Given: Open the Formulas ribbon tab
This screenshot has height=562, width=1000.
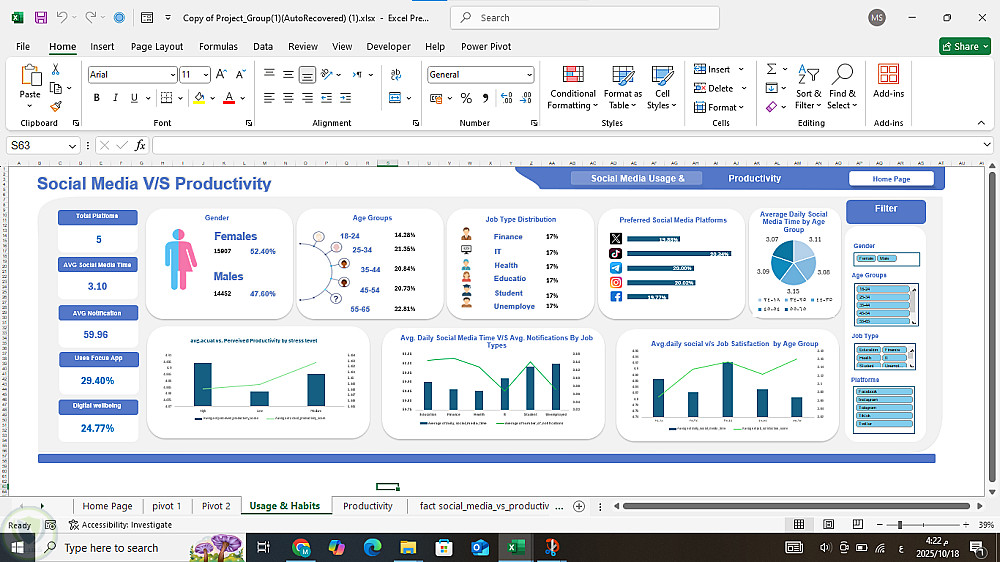Looking at the screenshot, I should point(218,47).
